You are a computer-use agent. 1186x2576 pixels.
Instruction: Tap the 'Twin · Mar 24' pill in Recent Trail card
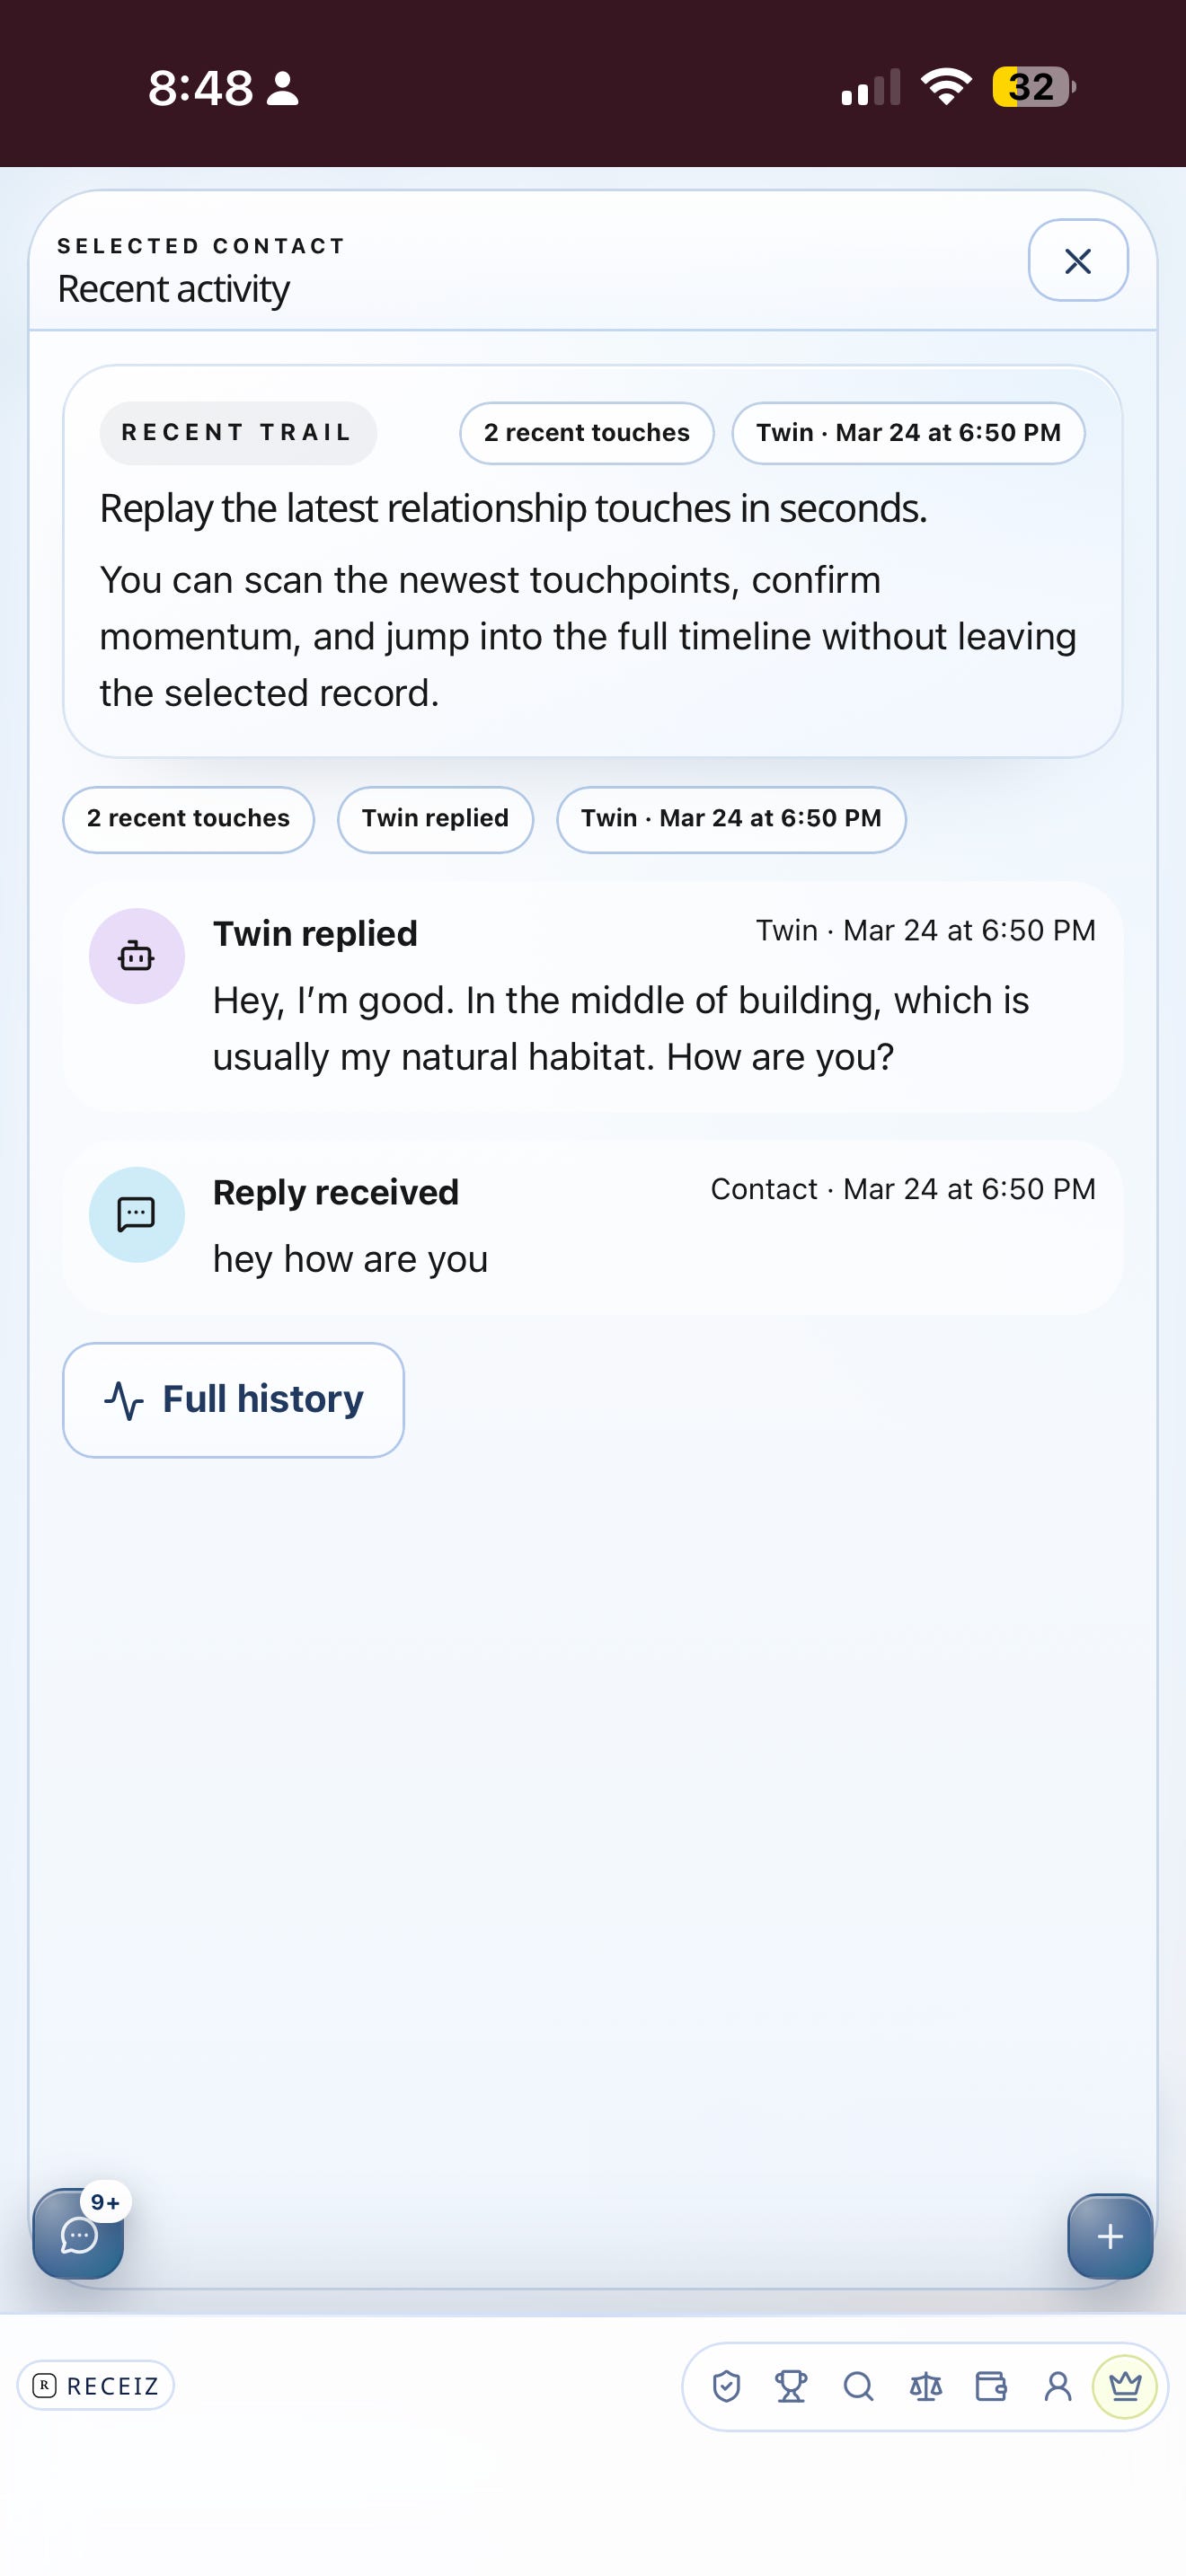point(908,433)
